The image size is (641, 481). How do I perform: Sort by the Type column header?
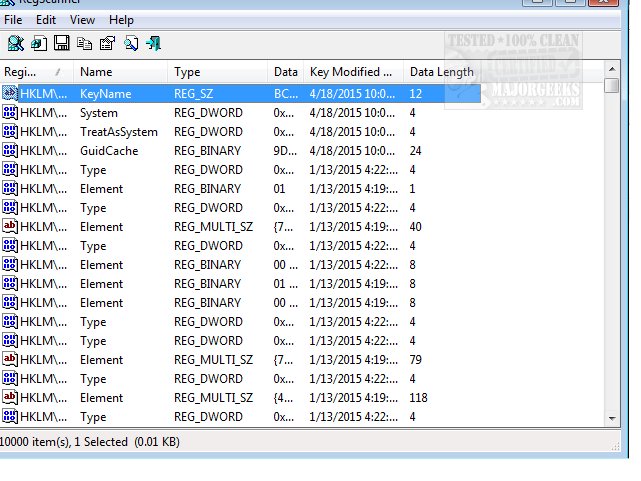coord(217,72)
